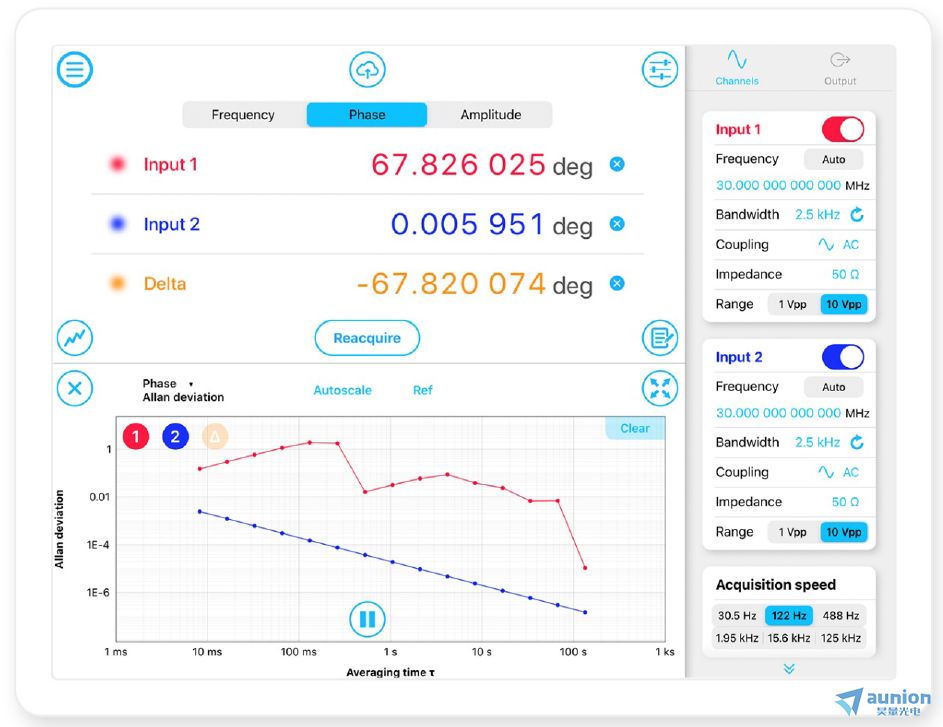The height and width of the screenshot is (727, 943).
Task: Expand the plot to full screen
Action: 660,388
